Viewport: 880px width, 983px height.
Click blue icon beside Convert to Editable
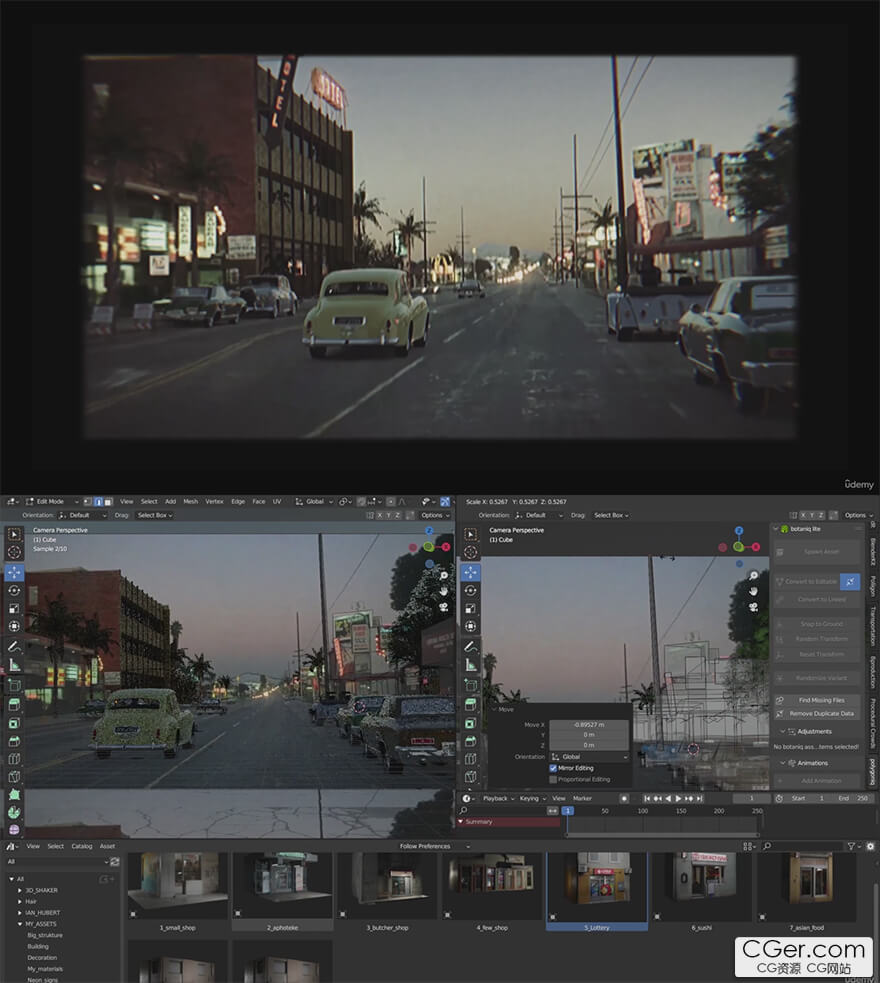pos(850,582)
